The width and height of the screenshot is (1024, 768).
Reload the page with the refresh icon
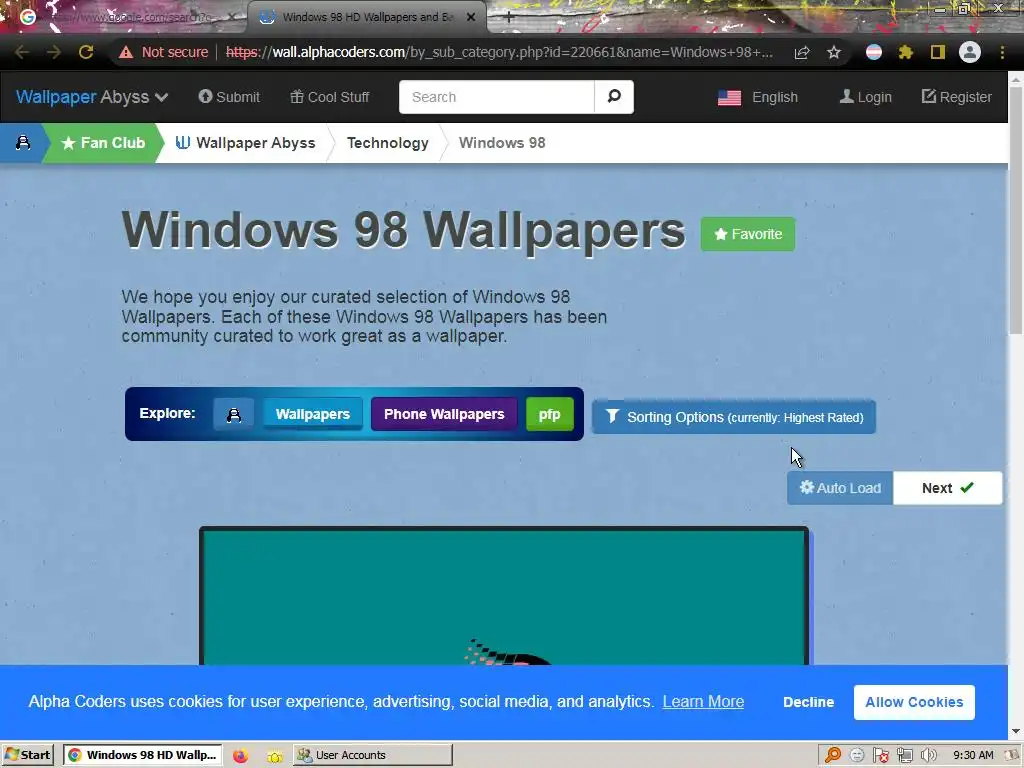pyautogui.click(x=86, y=52)
